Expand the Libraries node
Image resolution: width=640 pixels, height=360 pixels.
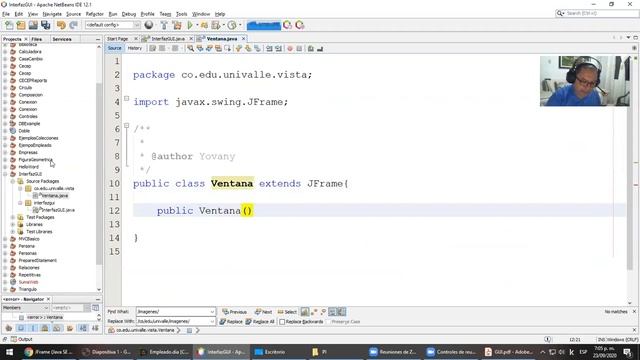[13, 224]
